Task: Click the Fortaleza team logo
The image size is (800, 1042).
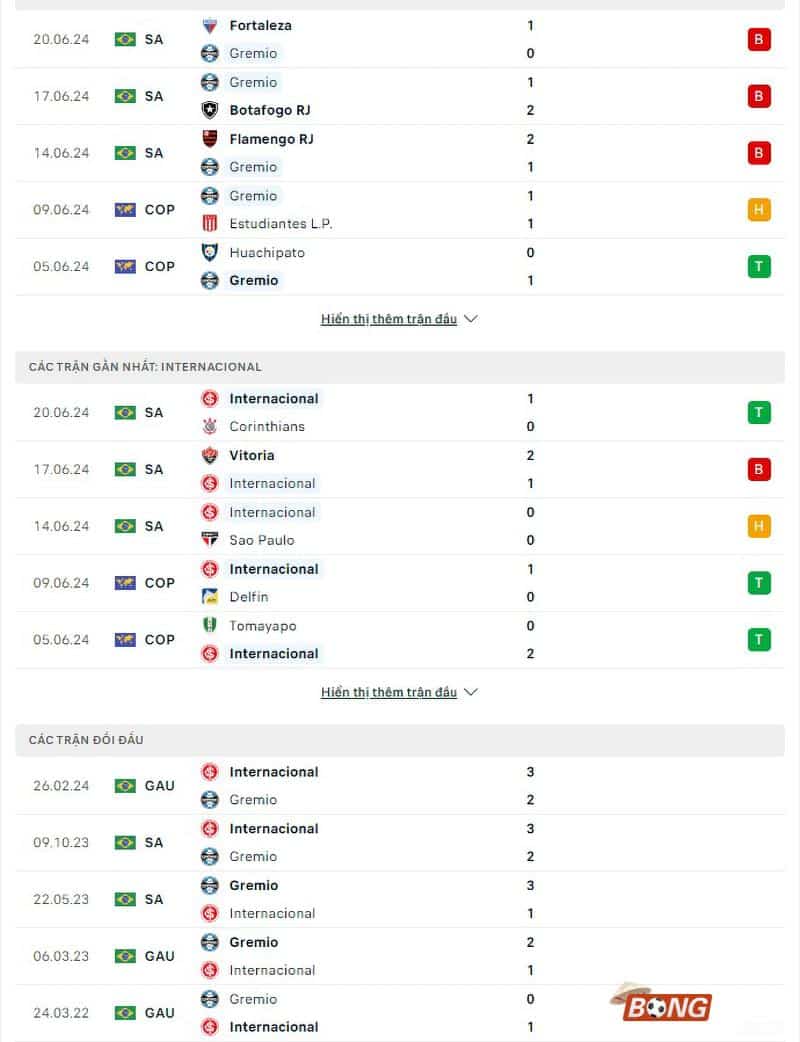Action: tap(210, 25)
